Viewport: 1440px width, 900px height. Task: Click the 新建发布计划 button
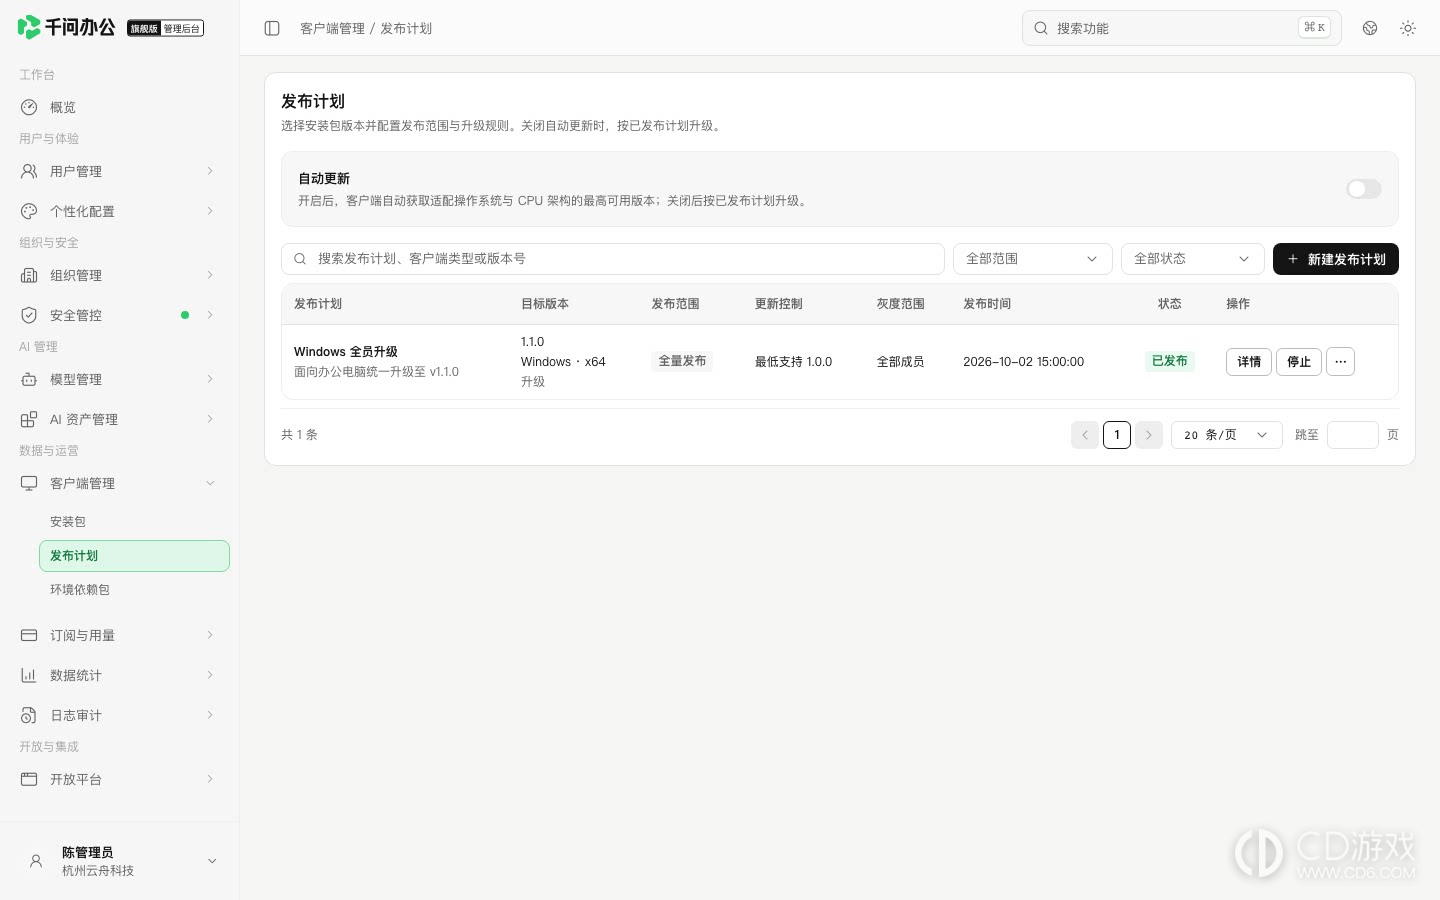[1335, 259]
